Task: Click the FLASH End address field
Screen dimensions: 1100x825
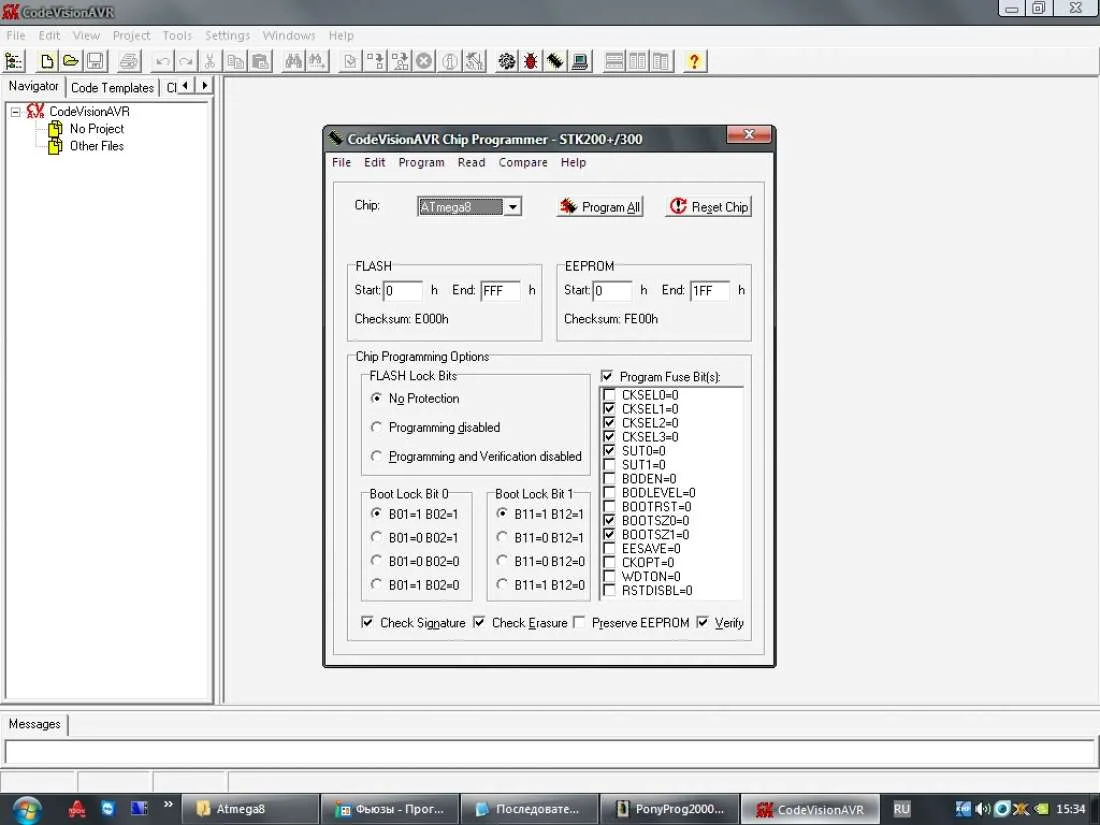Action: [500, 290]
